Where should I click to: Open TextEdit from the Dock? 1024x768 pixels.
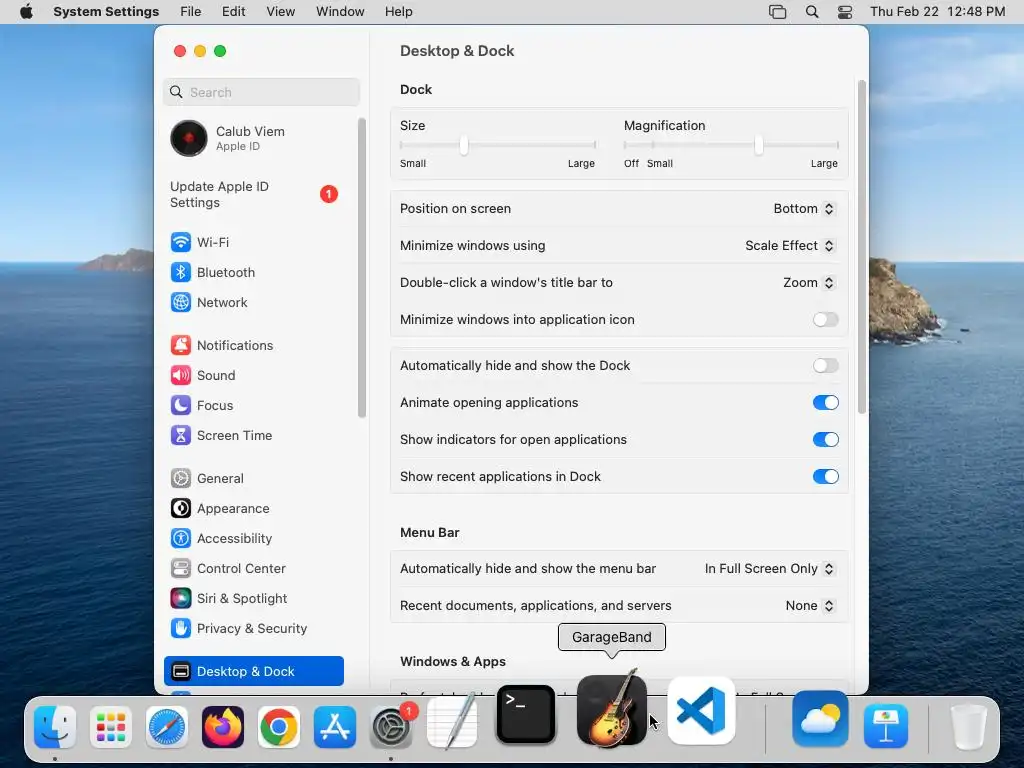(x=452, y=722)
